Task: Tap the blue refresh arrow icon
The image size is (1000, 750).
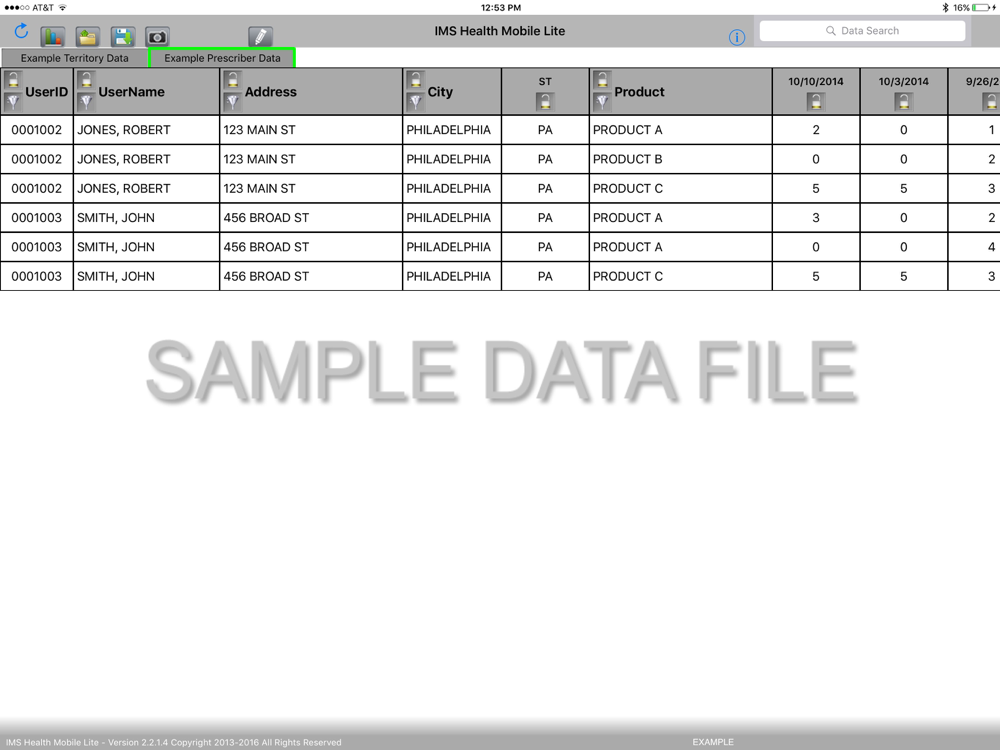Action: [21, 31]
